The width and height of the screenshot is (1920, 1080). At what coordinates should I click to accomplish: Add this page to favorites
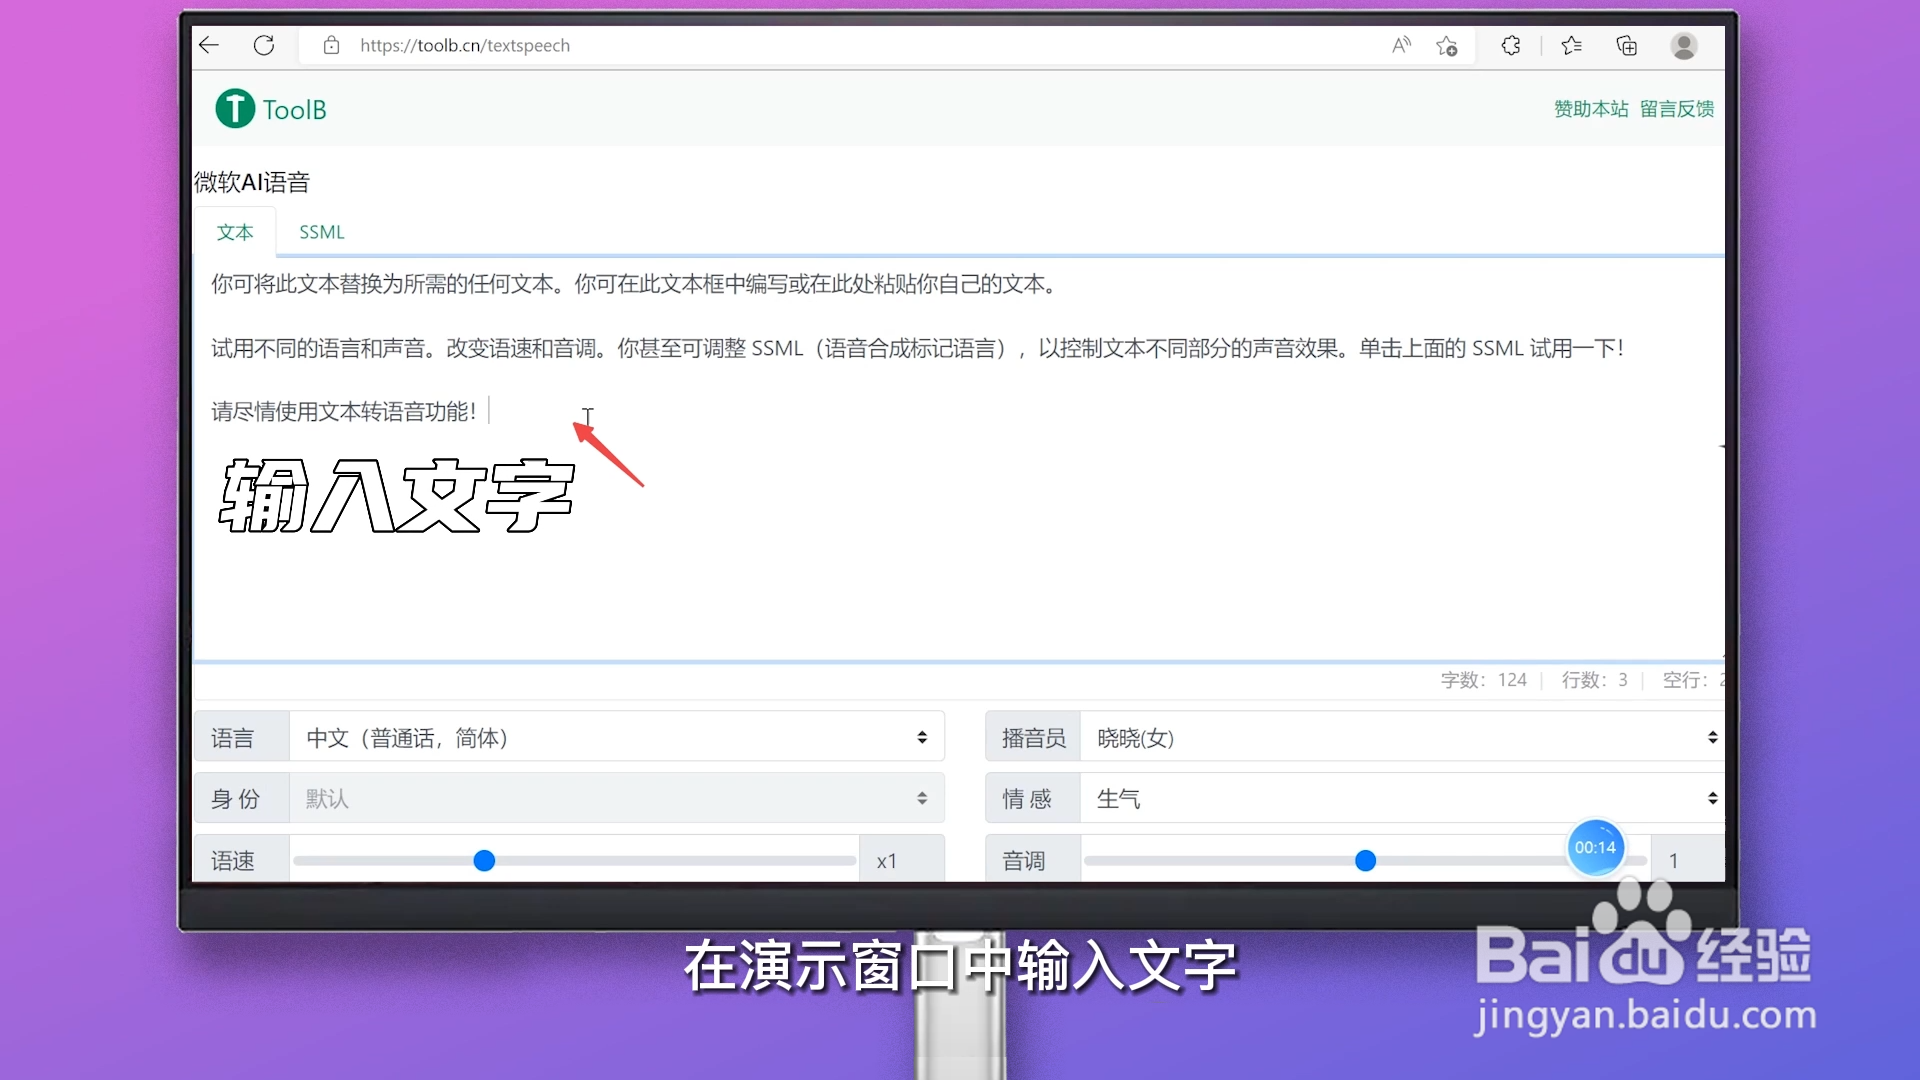pyautogui.click(x=1447, y=46)
